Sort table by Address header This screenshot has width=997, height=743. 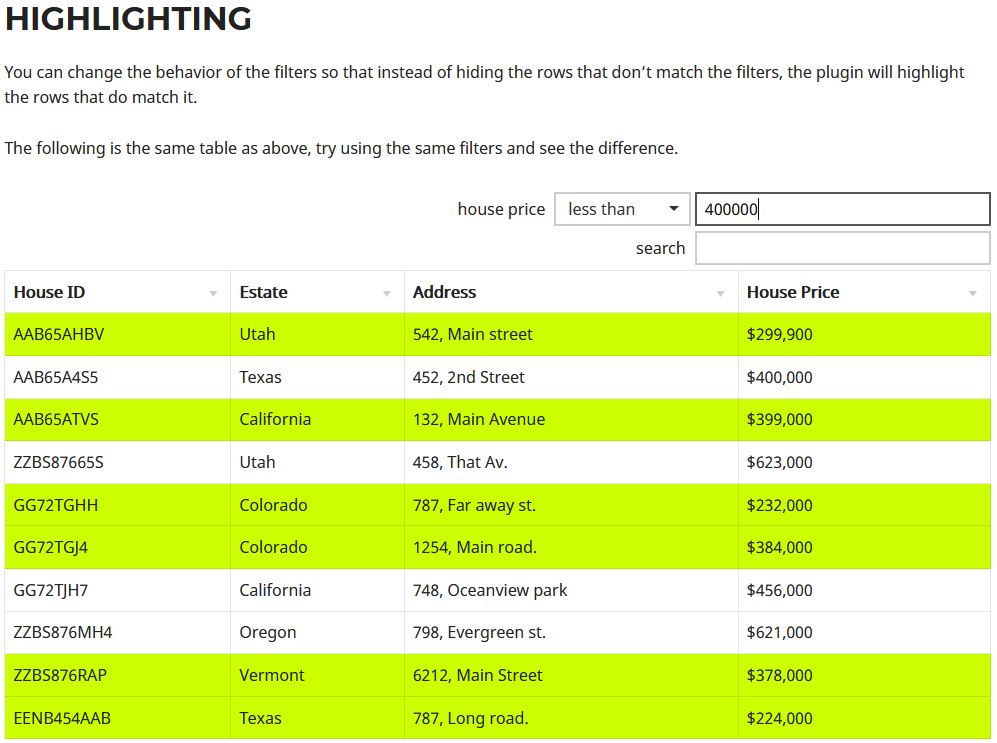[x=445, y=292]
